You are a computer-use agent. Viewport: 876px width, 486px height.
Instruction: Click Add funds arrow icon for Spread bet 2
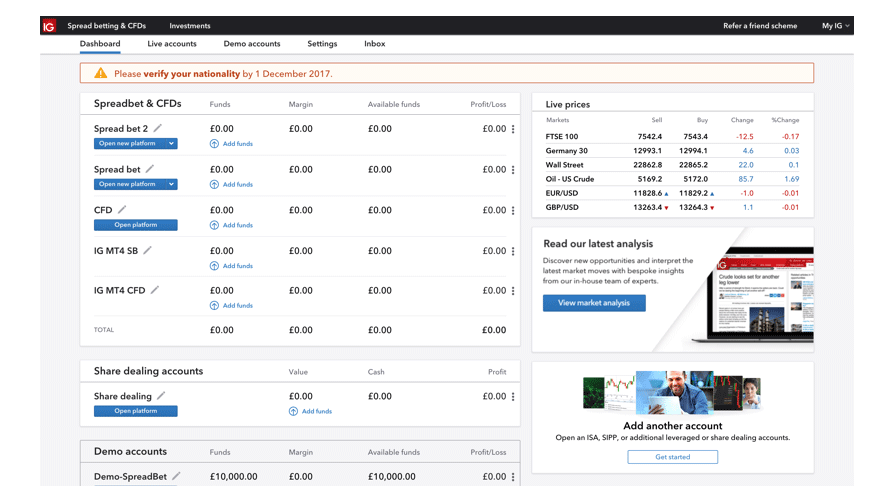point(214,144)
